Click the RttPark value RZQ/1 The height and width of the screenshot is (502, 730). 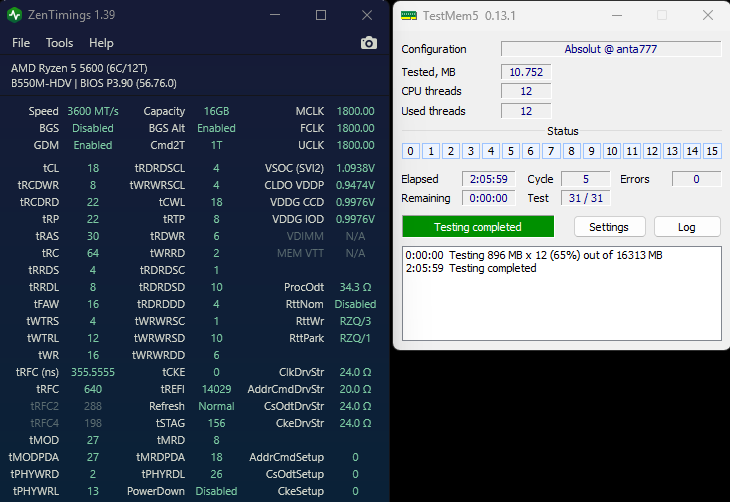tap(355, 338)
